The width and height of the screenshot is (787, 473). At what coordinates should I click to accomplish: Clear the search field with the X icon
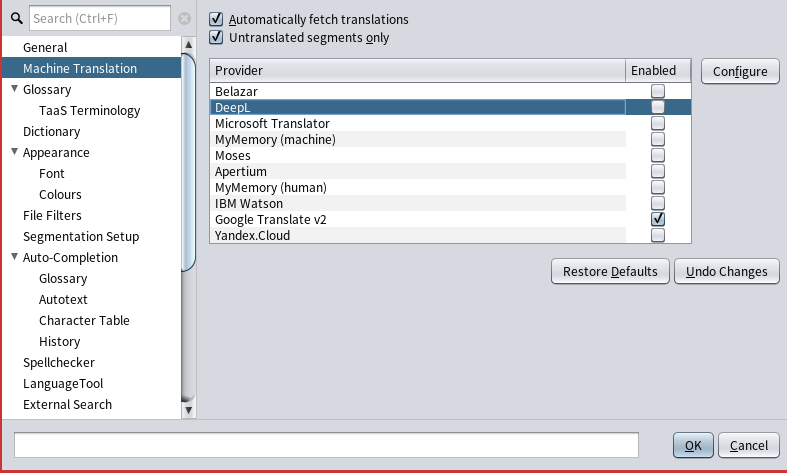[x=184, y=18]
